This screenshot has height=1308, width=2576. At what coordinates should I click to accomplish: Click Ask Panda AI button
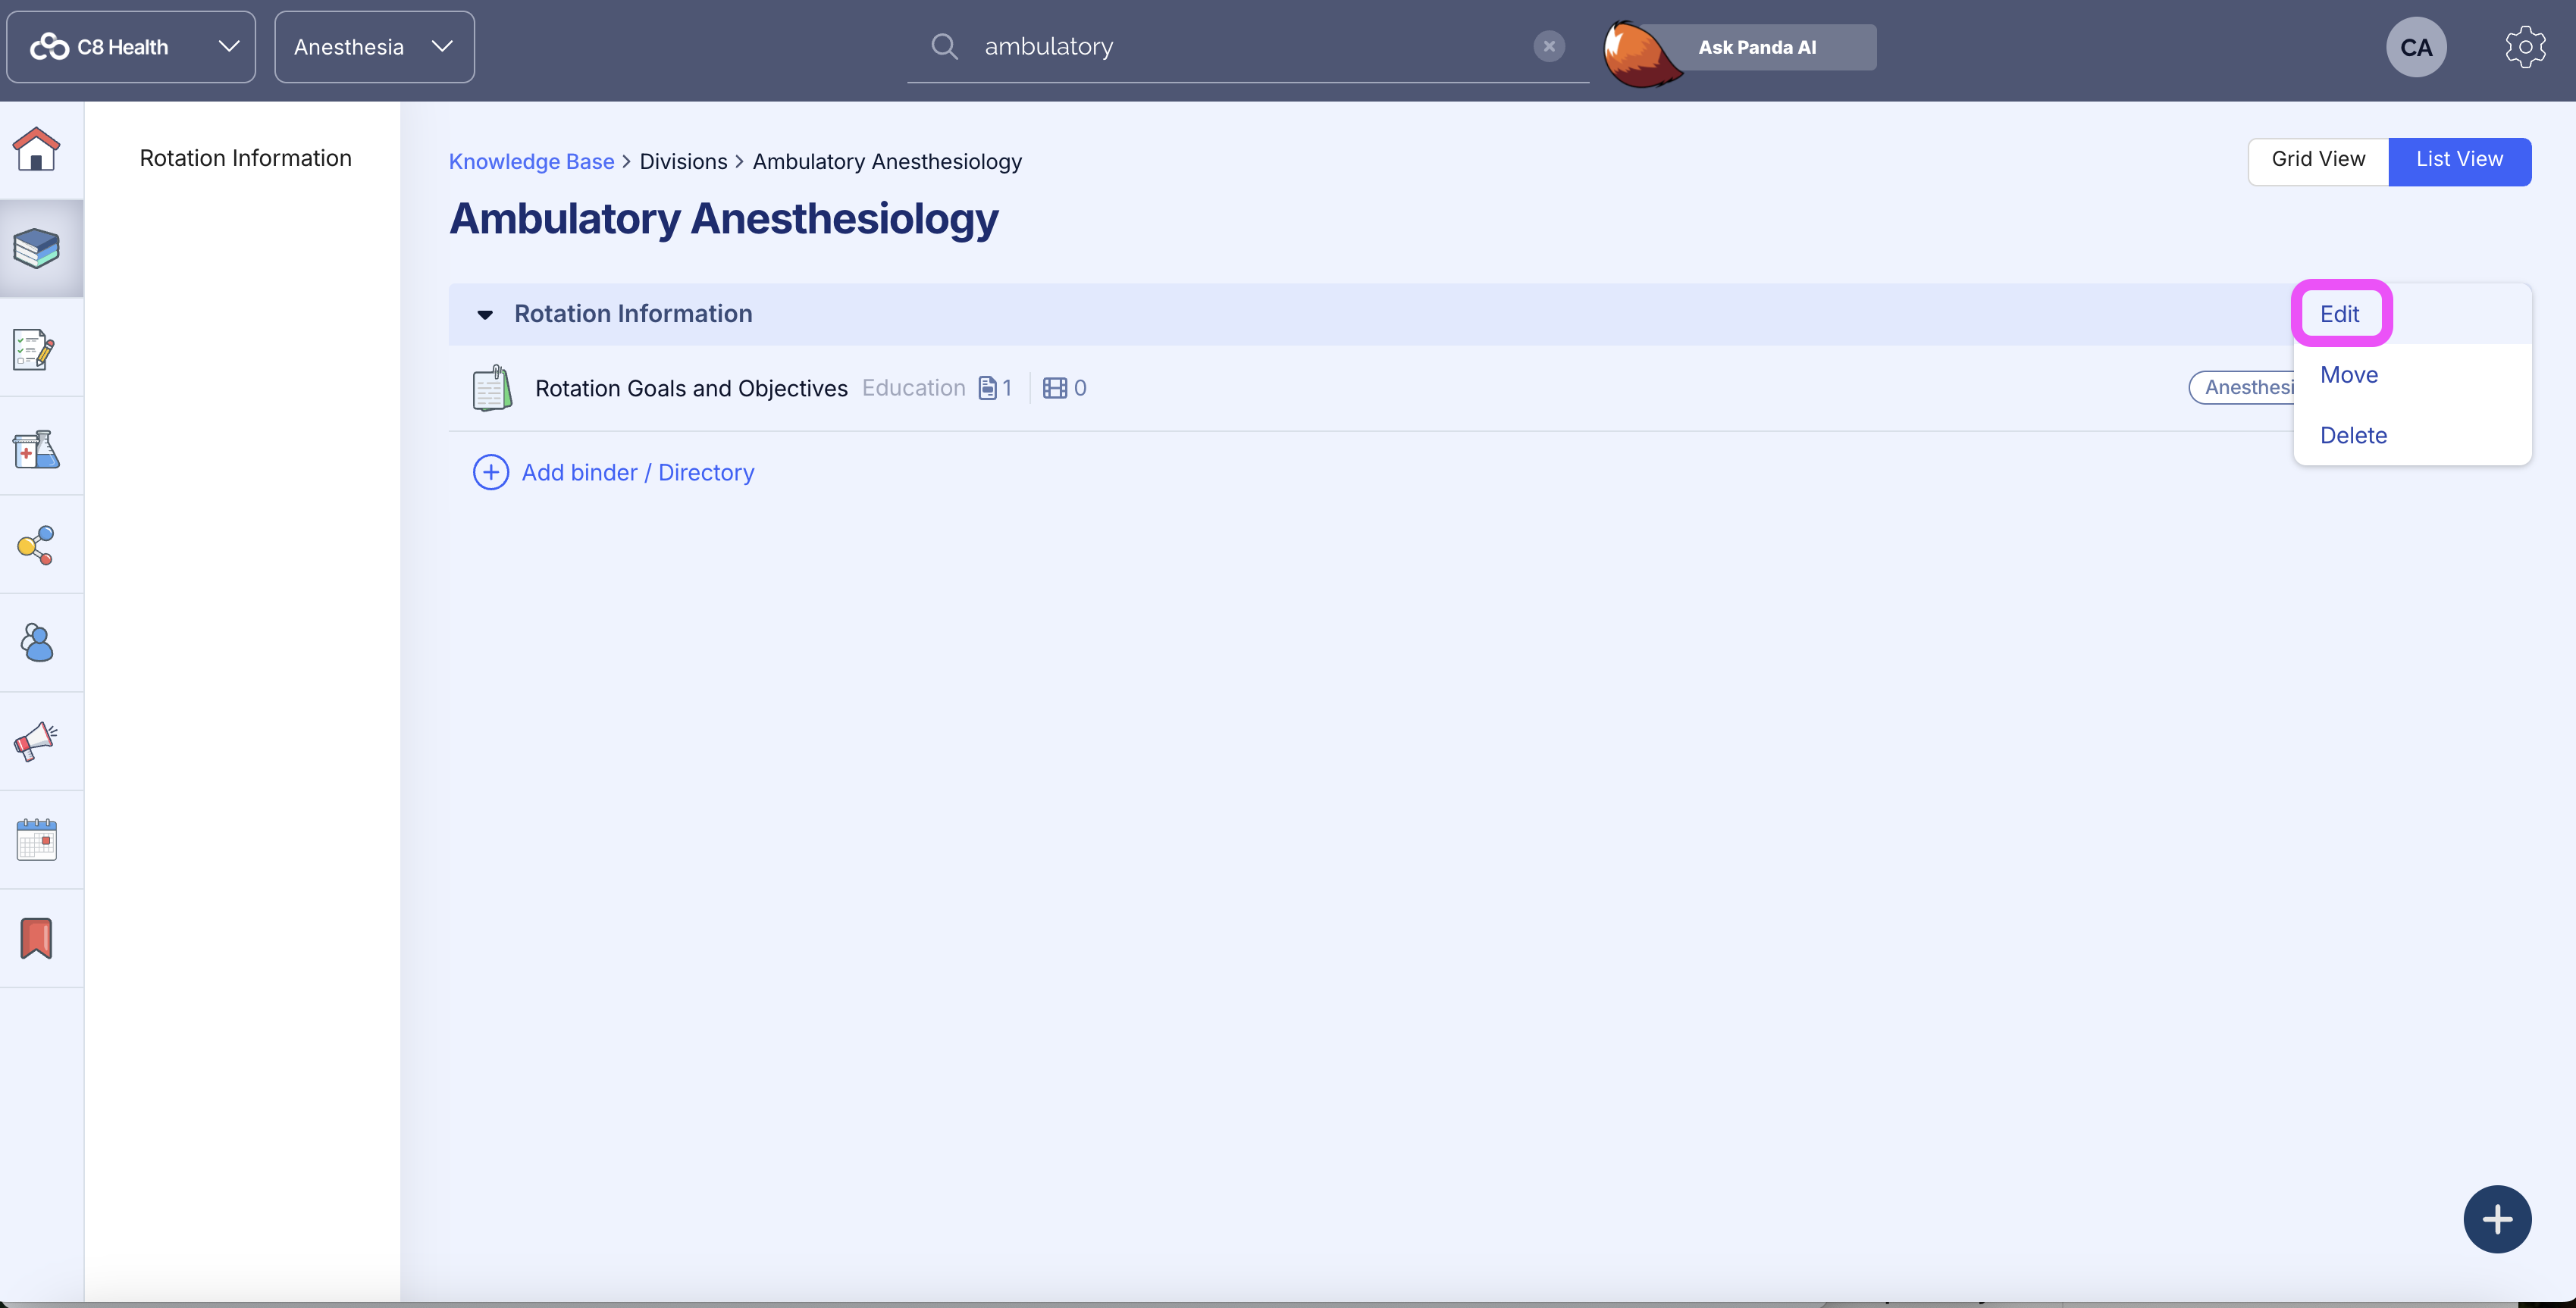(1757, 47)
